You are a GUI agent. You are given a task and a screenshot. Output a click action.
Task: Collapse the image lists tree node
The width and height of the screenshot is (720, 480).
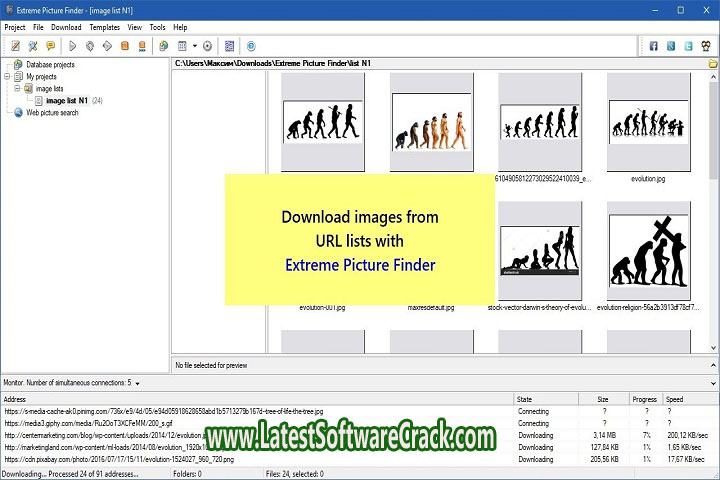17,89
